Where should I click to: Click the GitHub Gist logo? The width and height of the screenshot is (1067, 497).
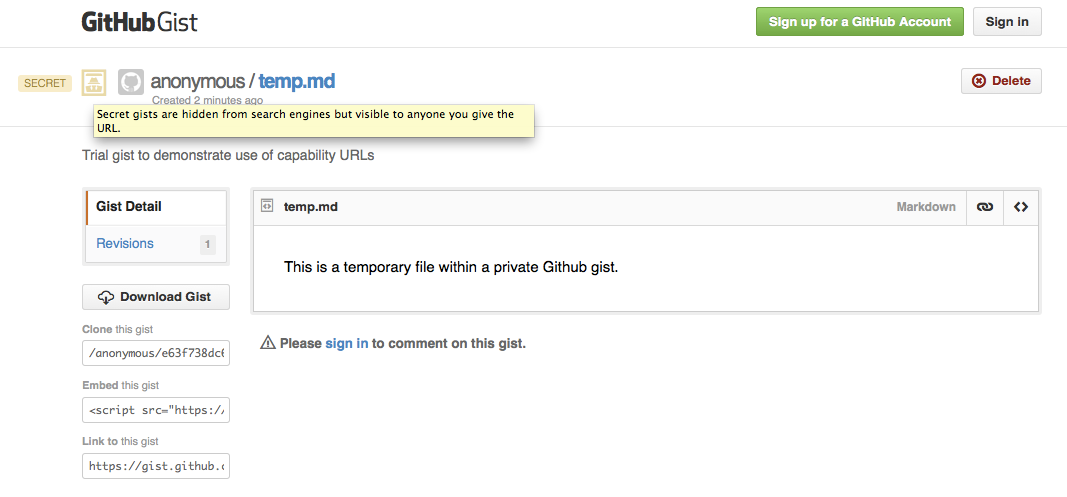coord(139,22)
